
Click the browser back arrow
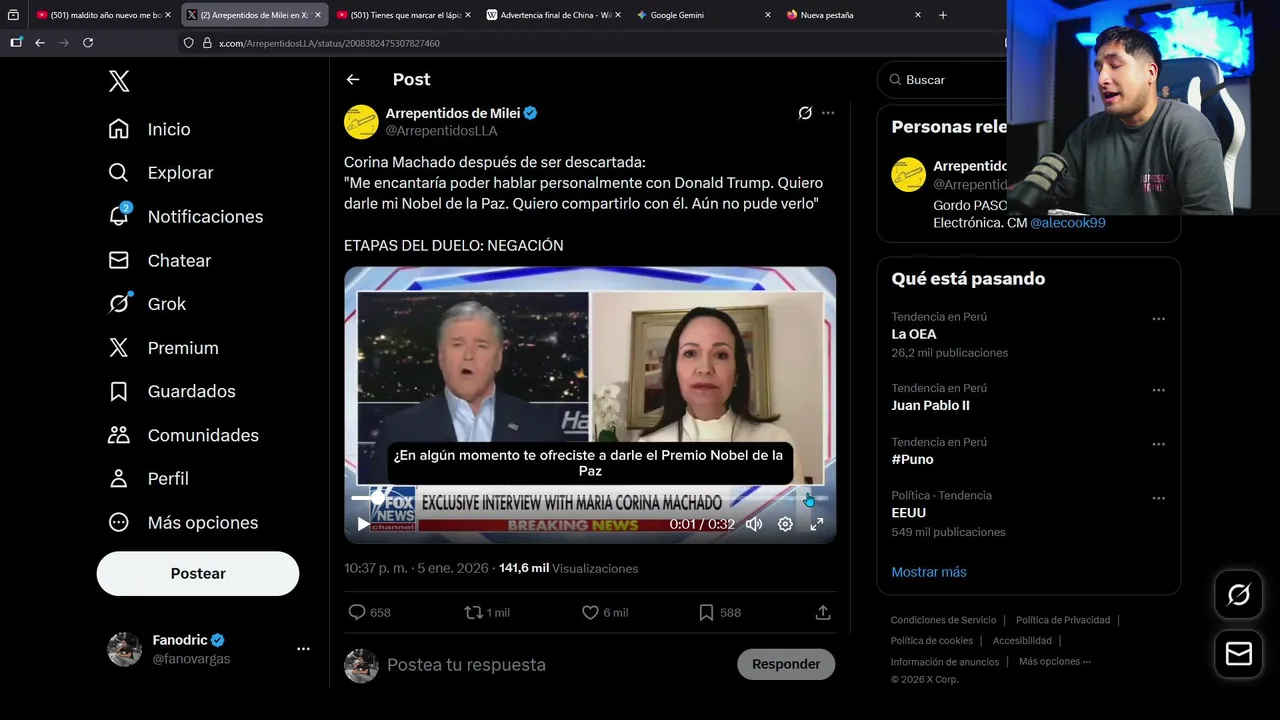(40, 43)
